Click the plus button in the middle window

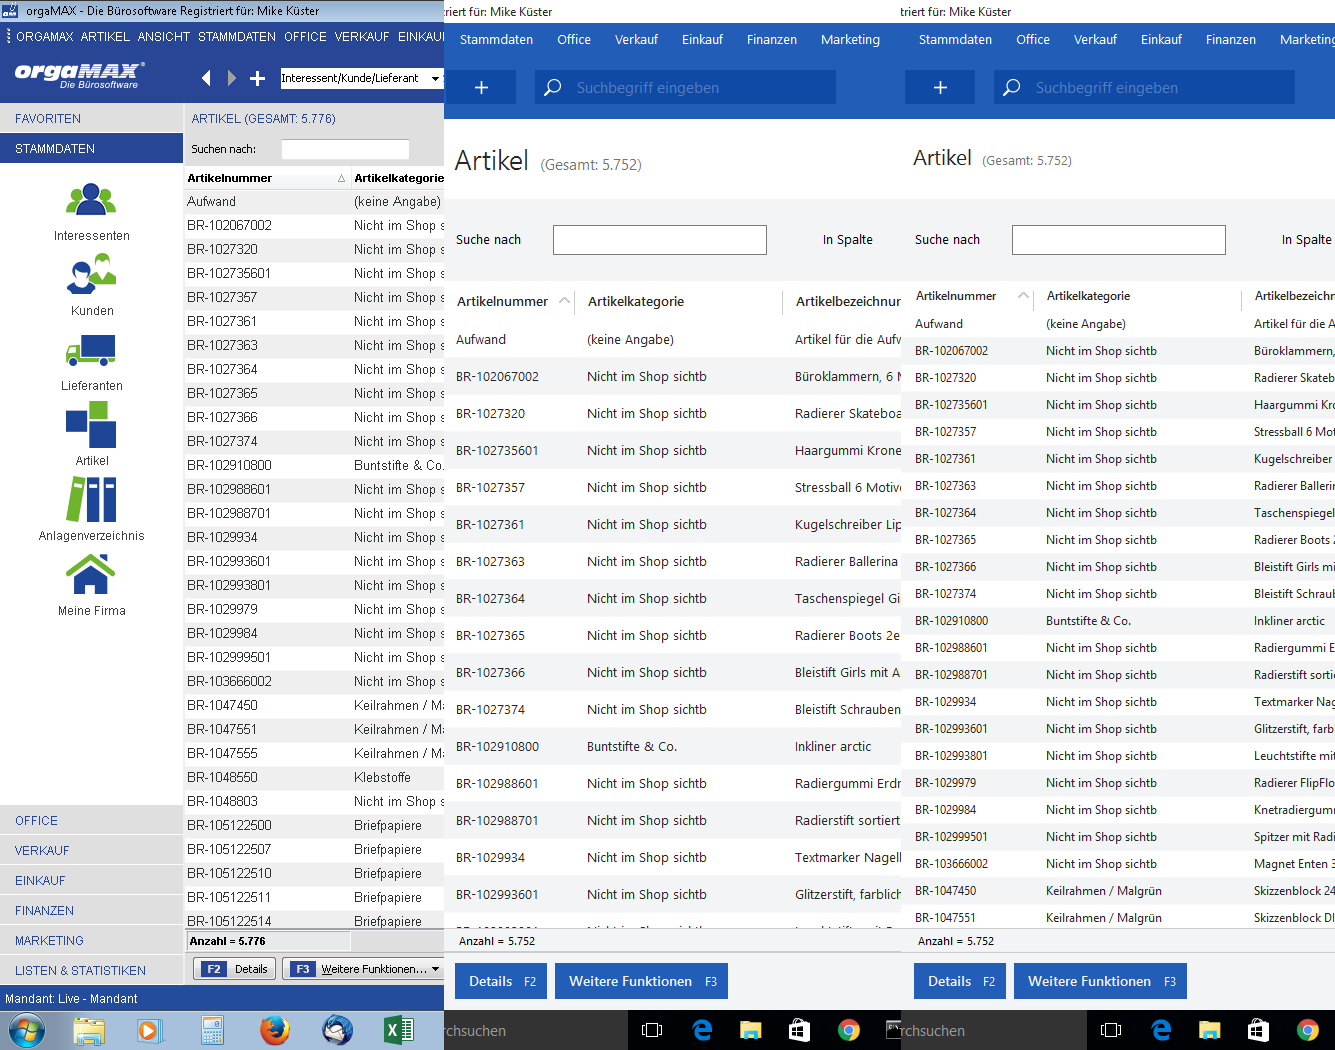[x=481, y=87]
